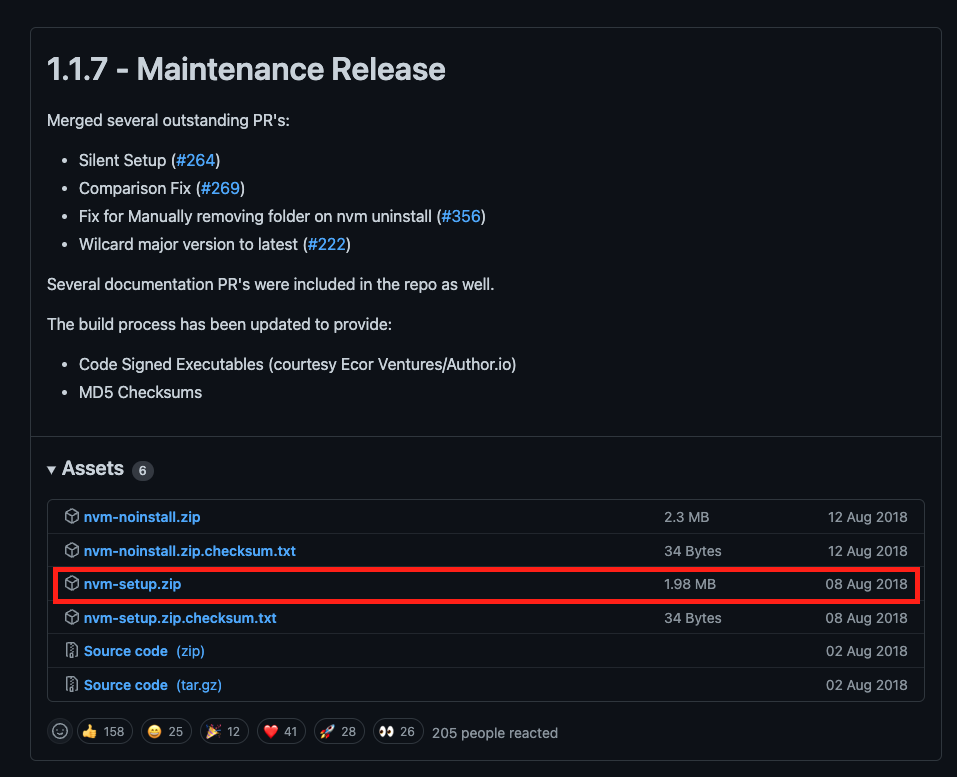The image size is (957, 777).
Task: Toggle the eyes reaction showing 26
Action: (x=398, y=731)
